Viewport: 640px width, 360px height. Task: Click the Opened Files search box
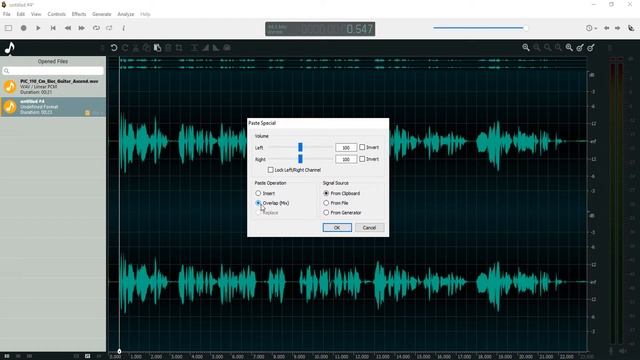(53, 71)
